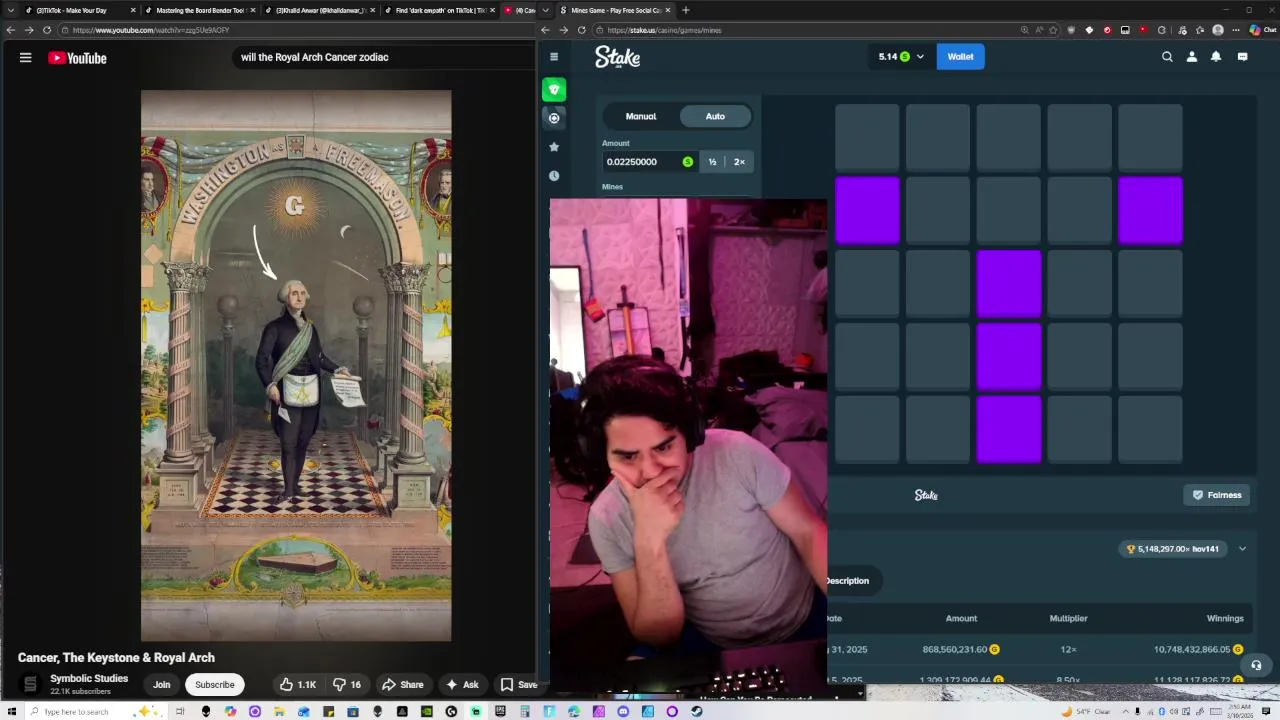
Task: Save the video to a playlist
Action: (x=519, y=685)
